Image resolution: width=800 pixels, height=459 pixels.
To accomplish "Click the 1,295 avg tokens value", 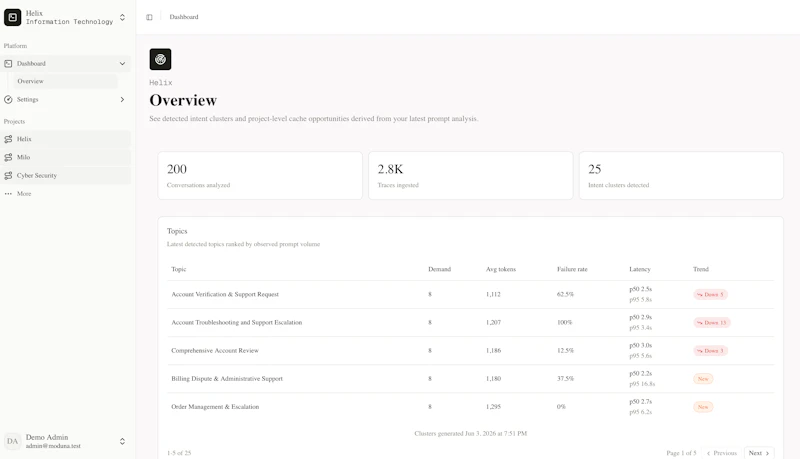I will tap(493, 406).
